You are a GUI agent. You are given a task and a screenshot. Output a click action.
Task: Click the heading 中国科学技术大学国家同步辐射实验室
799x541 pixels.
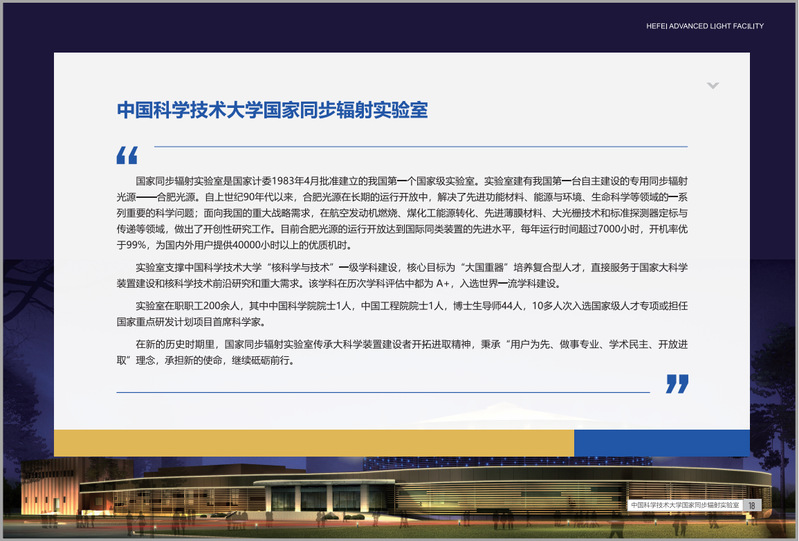[x=272, y=110]
